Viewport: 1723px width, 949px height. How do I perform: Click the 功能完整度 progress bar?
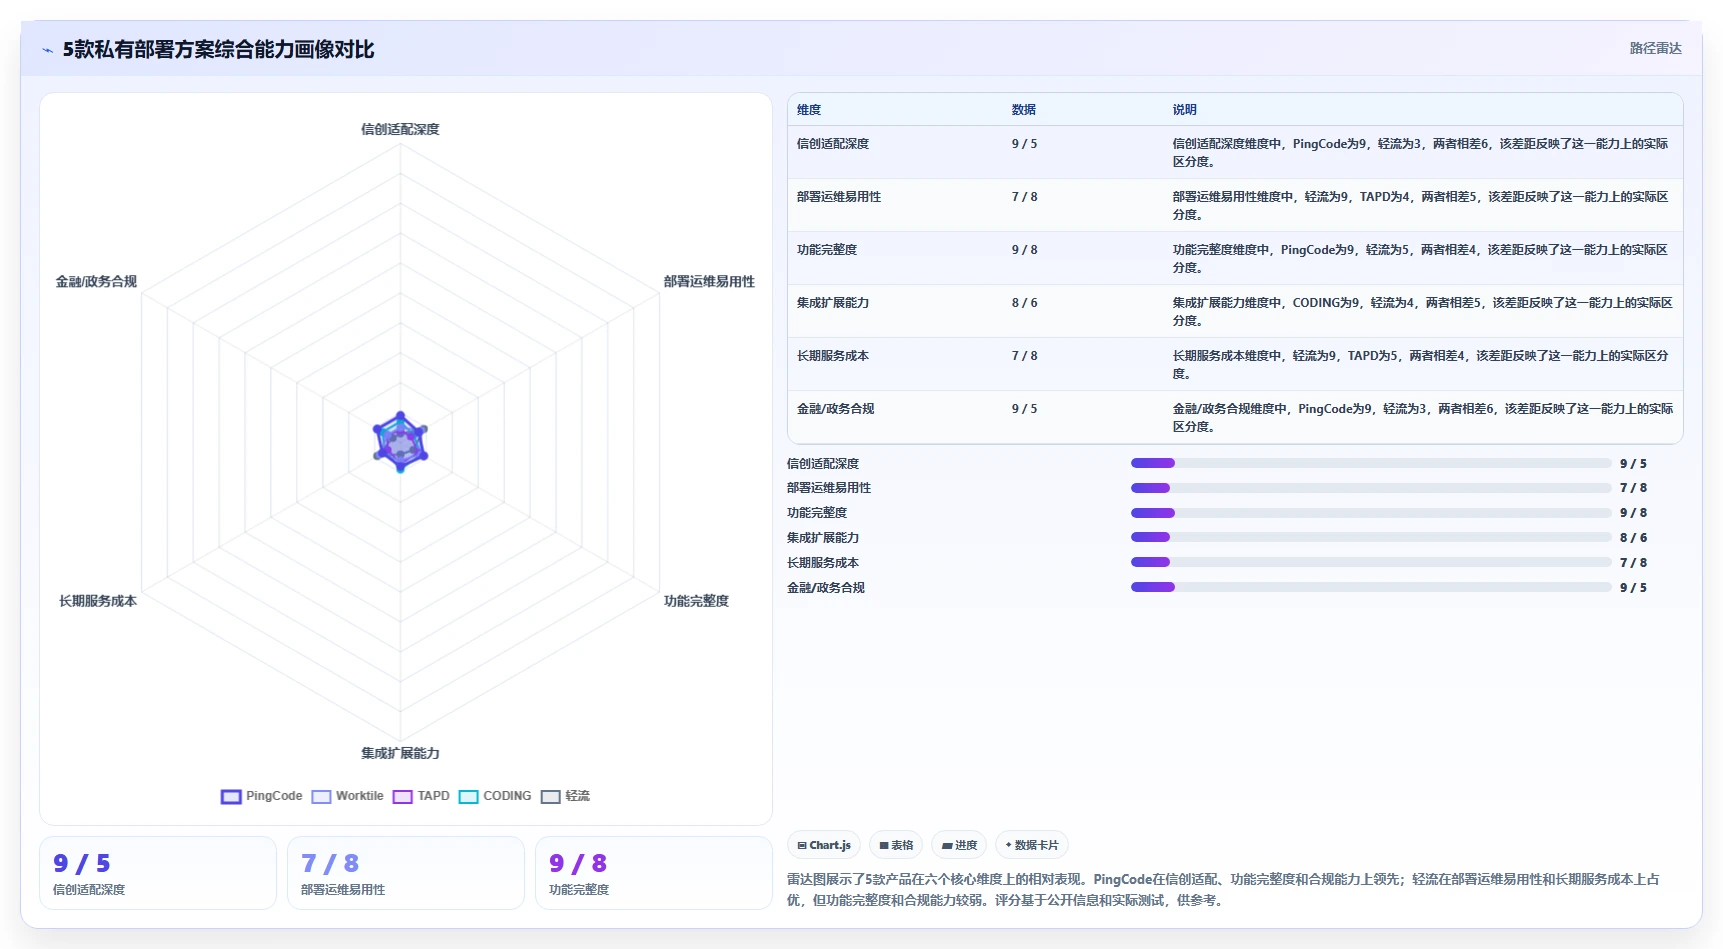click(1371, 513)
